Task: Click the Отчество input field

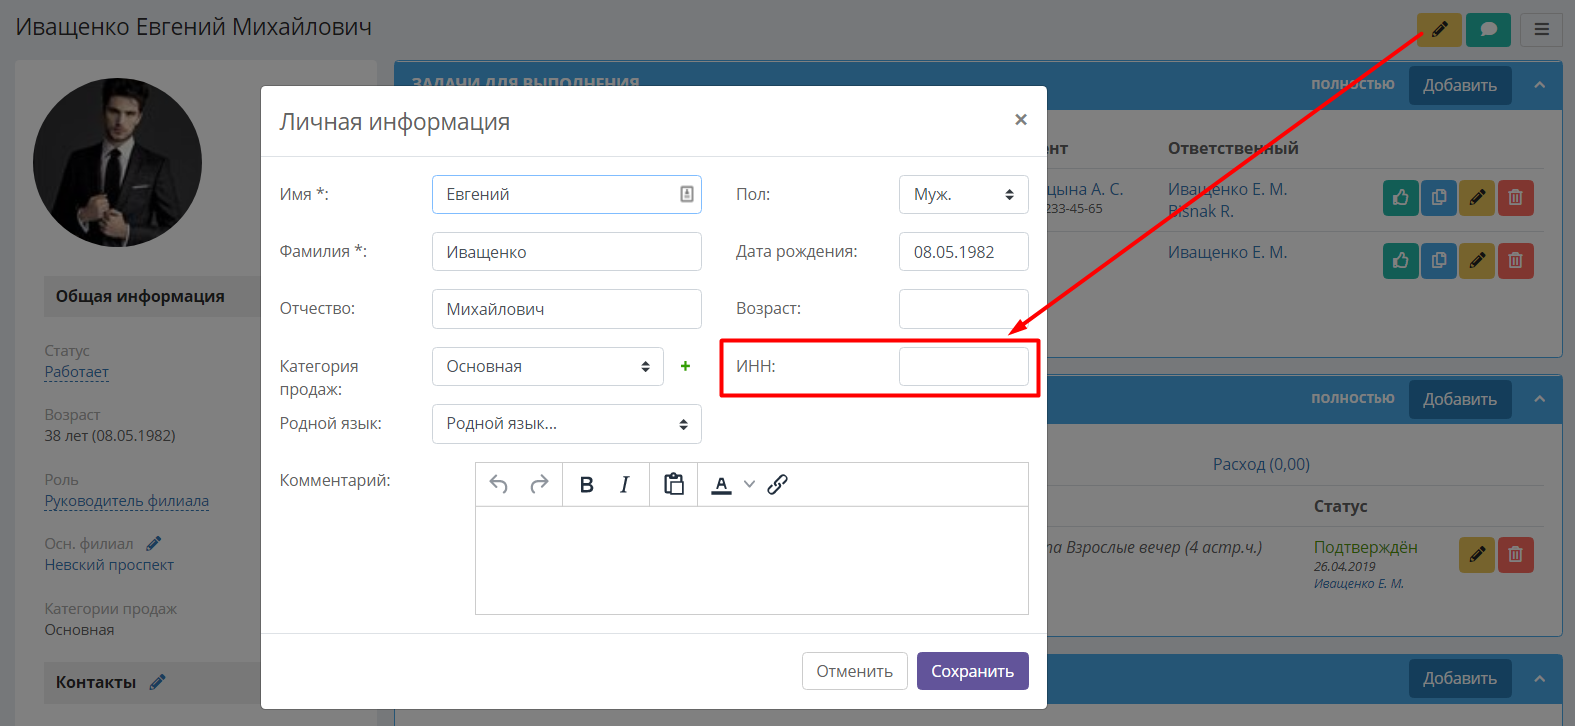Action: 567,309
